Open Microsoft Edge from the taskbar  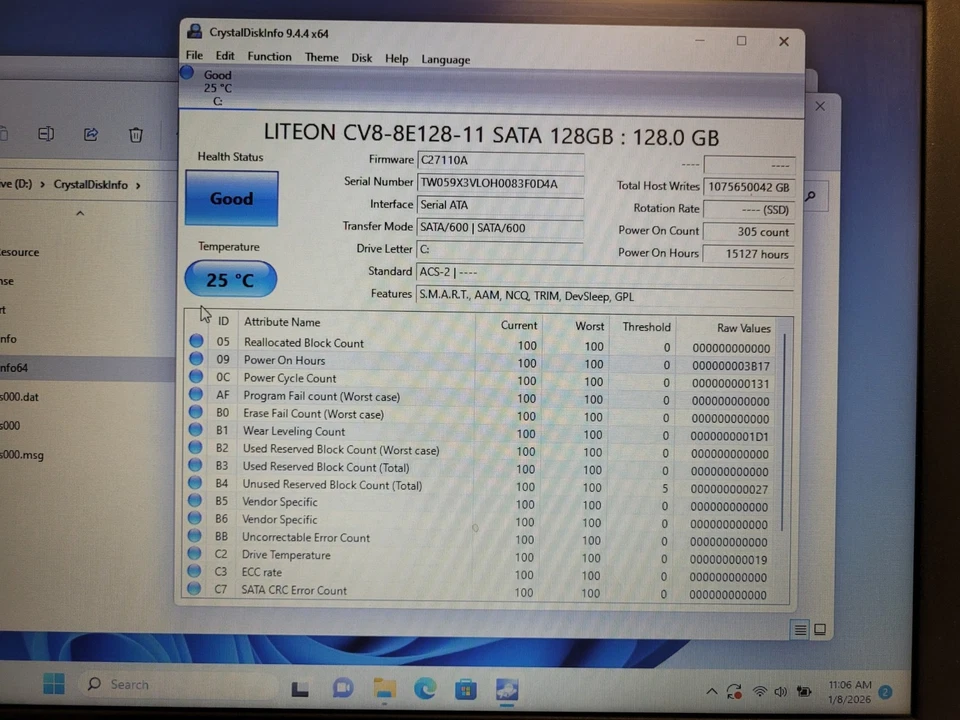pyautogui.click(x=424, y=689)
